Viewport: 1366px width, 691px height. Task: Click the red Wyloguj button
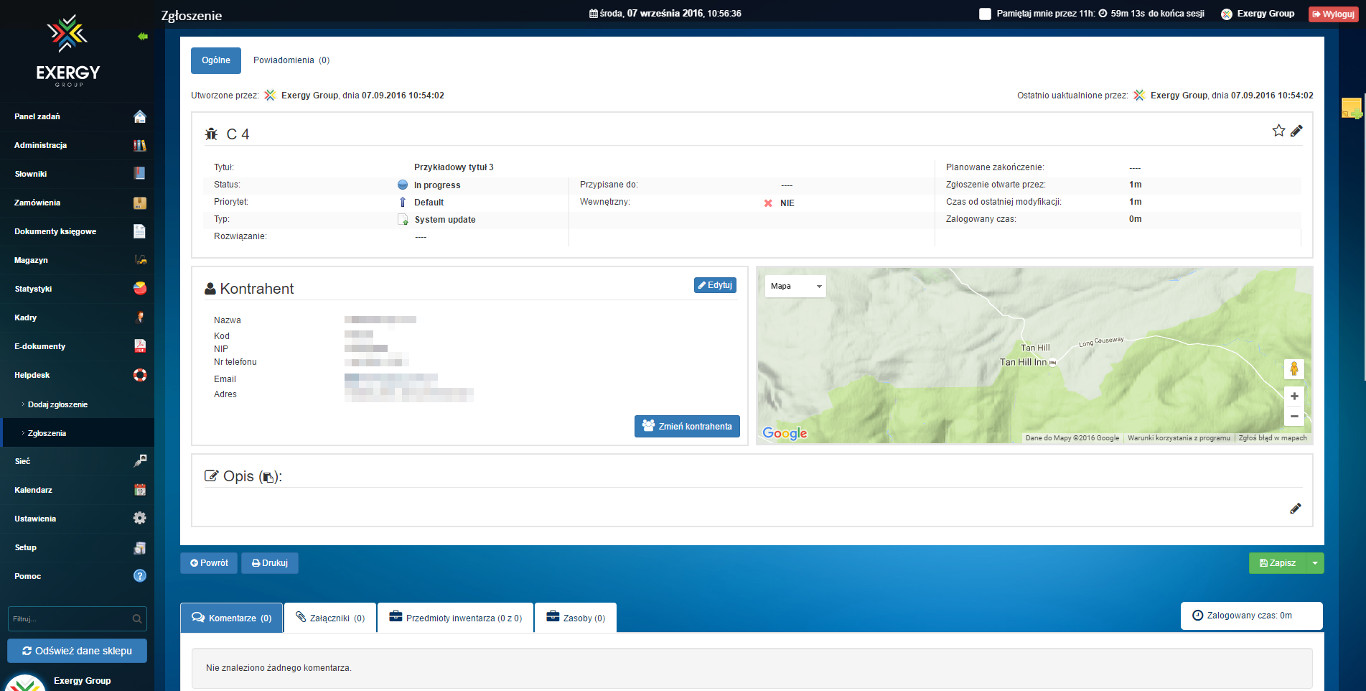tap(1333, 14)
